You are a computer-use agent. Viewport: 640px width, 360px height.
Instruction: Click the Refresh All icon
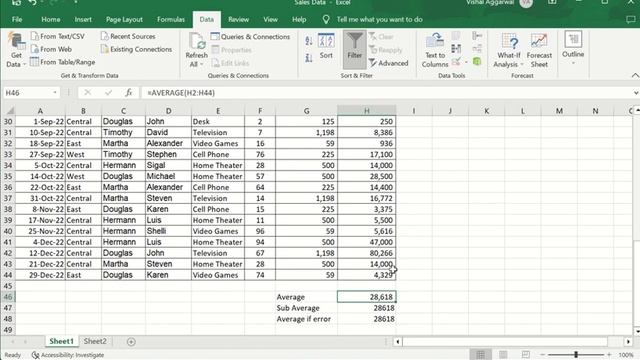click(x=196, y=41)
